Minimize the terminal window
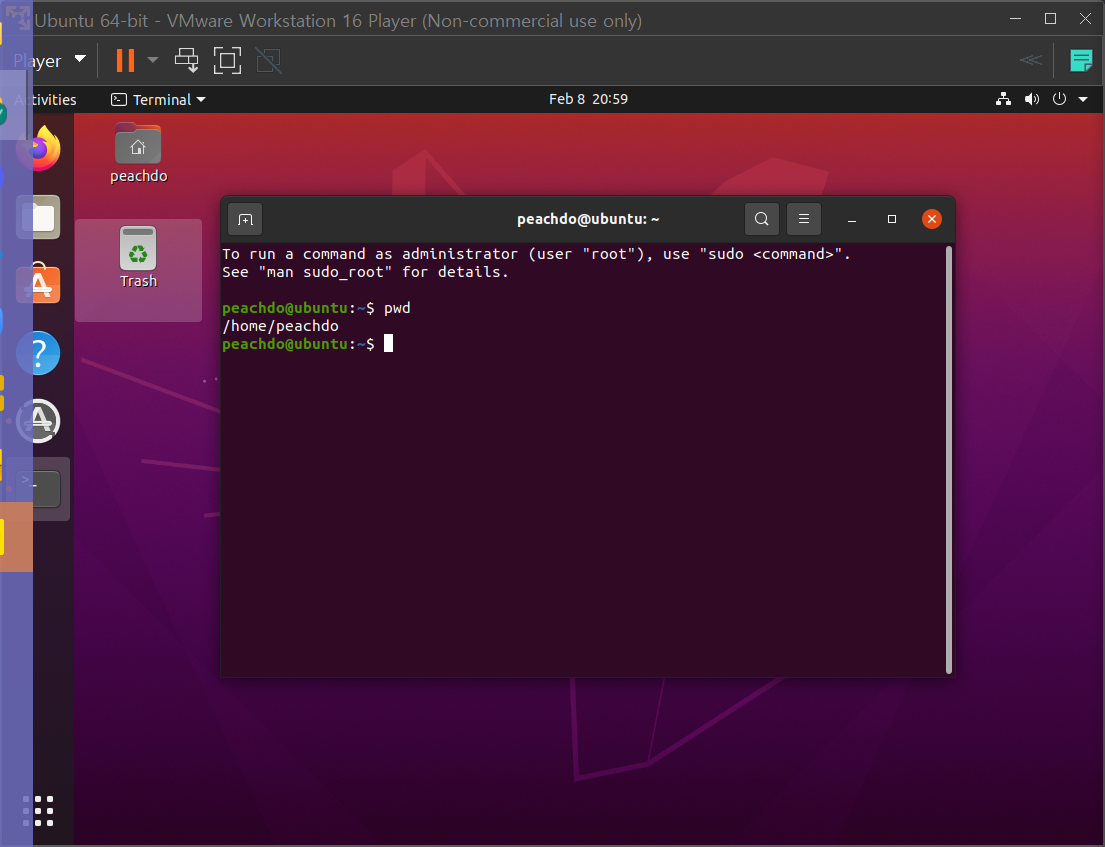Viewport: 1105px width, 847px height. click(x=851, y=220)
